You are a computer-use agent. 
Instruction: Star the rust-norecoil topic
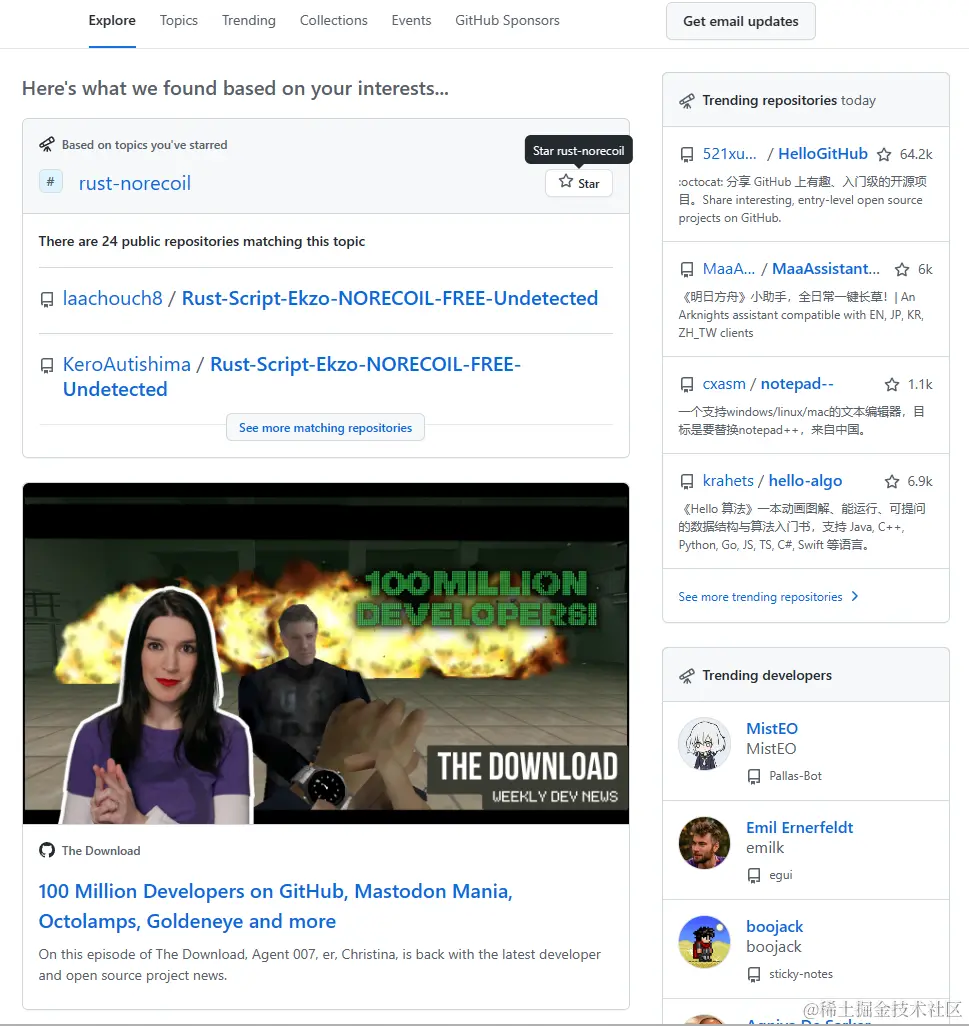(579, 183)
